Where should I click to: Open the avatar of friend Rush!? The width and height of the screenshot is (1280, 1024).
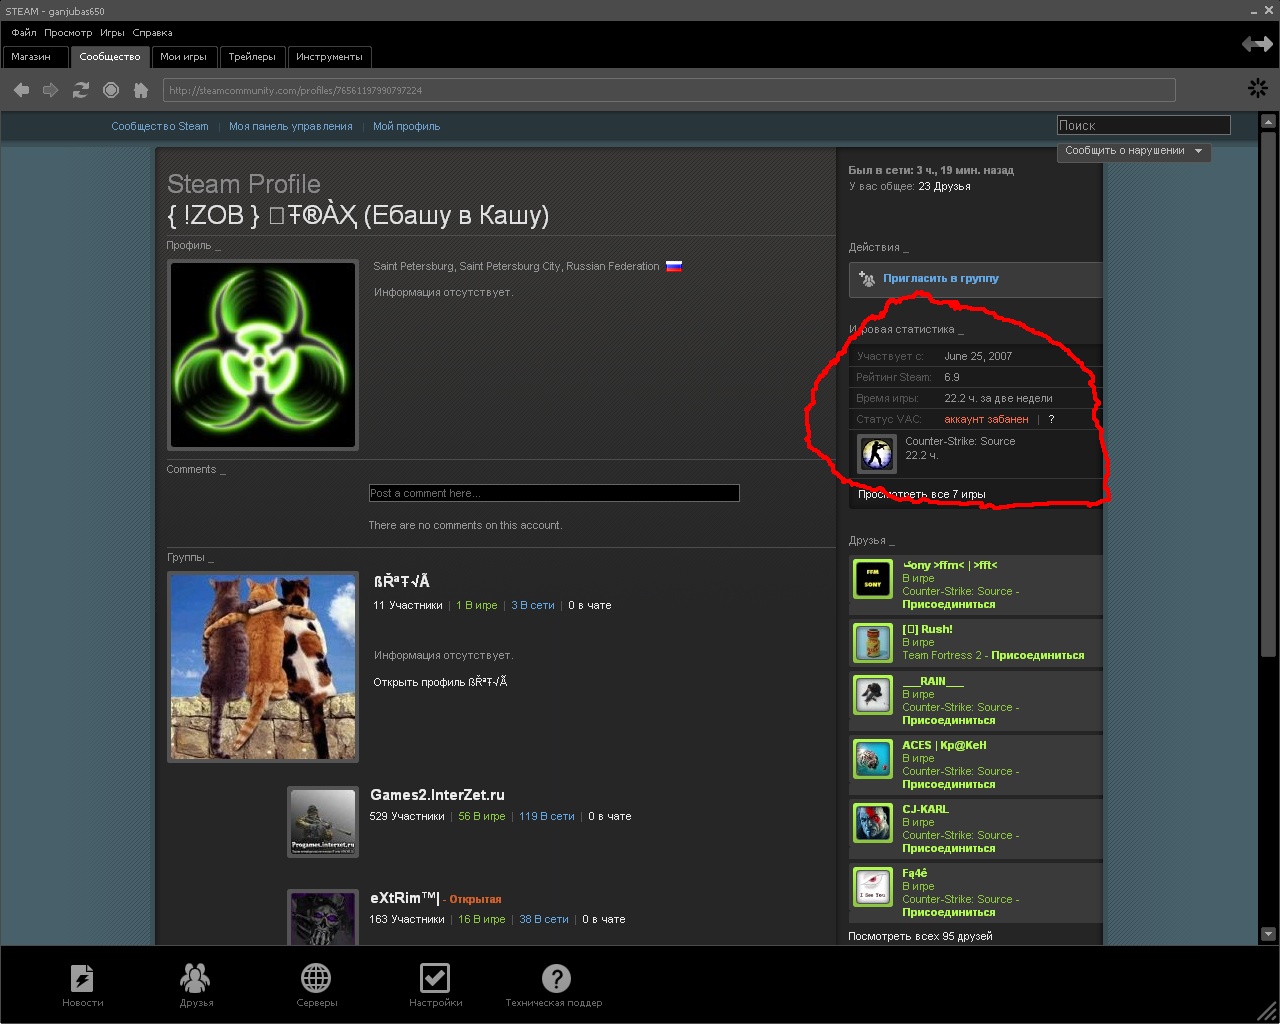tap(872, 643)
